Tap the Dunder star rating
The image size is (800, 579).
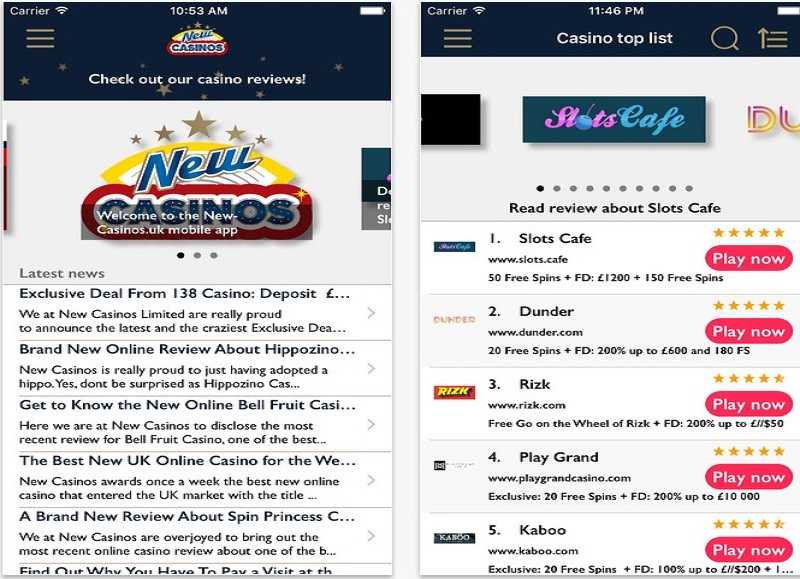tap(748, 306)
